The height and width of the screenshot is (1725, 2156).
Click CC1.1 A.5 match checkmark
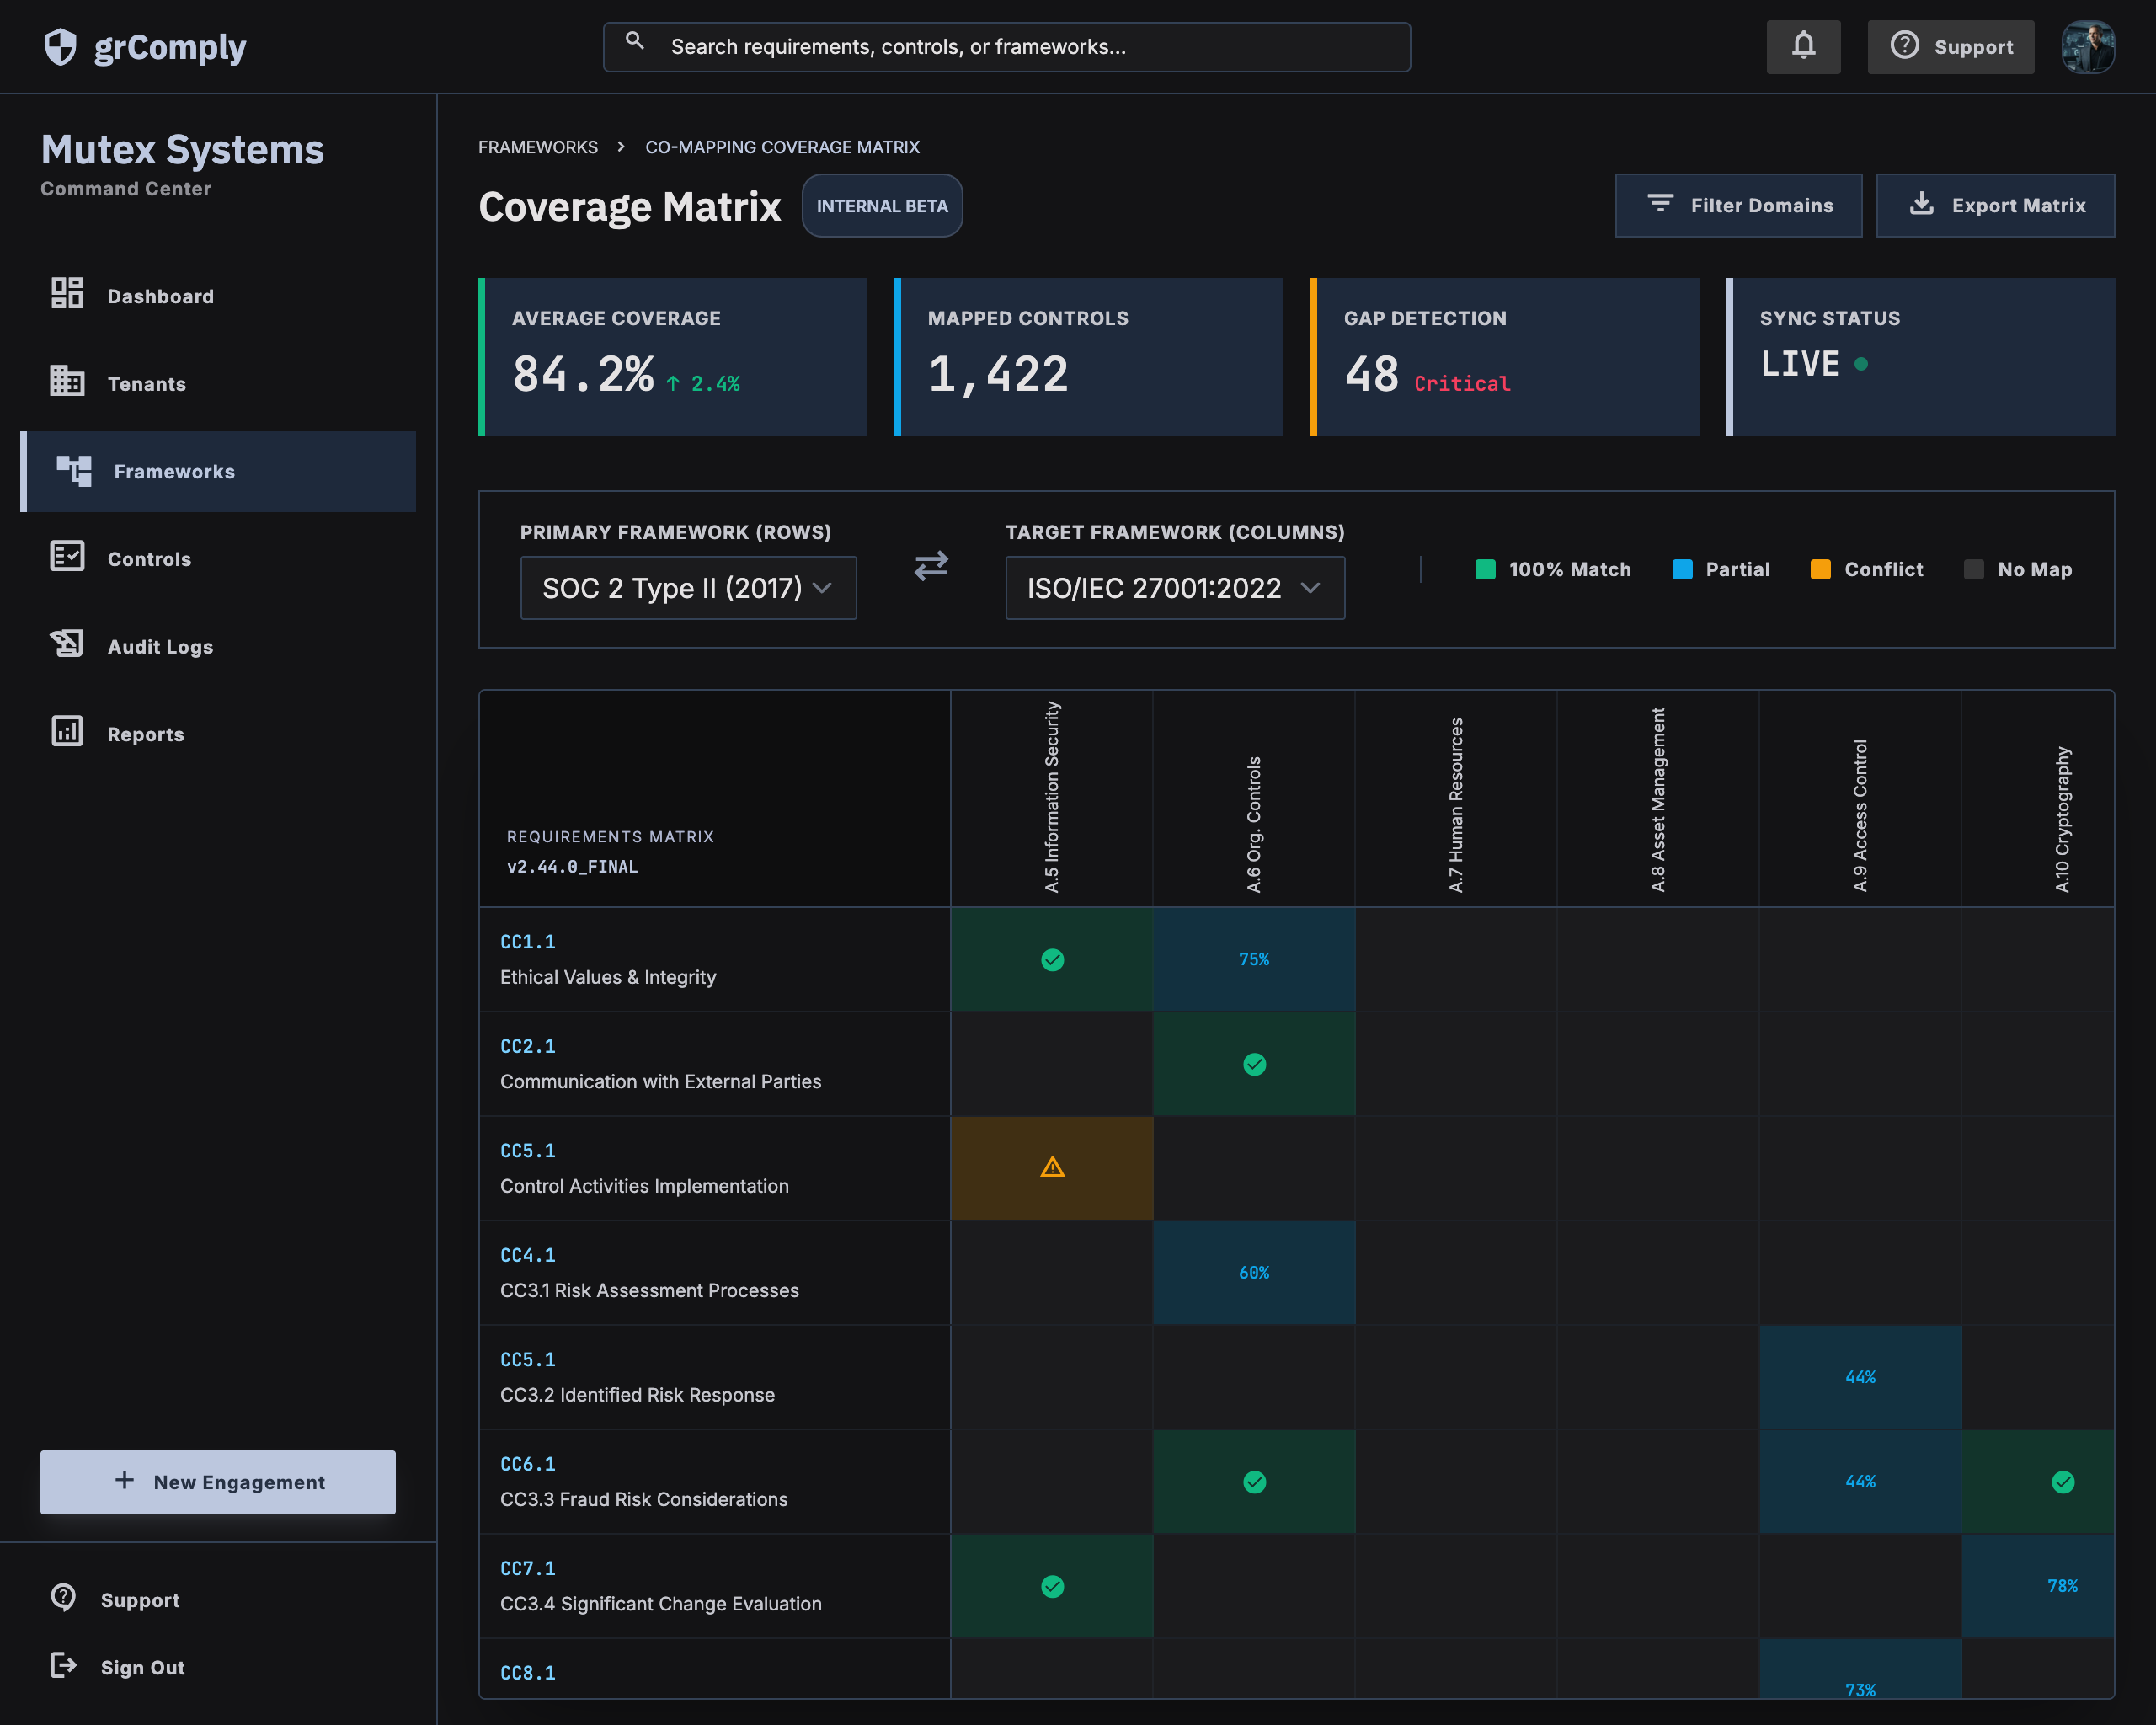[1052, 960]
